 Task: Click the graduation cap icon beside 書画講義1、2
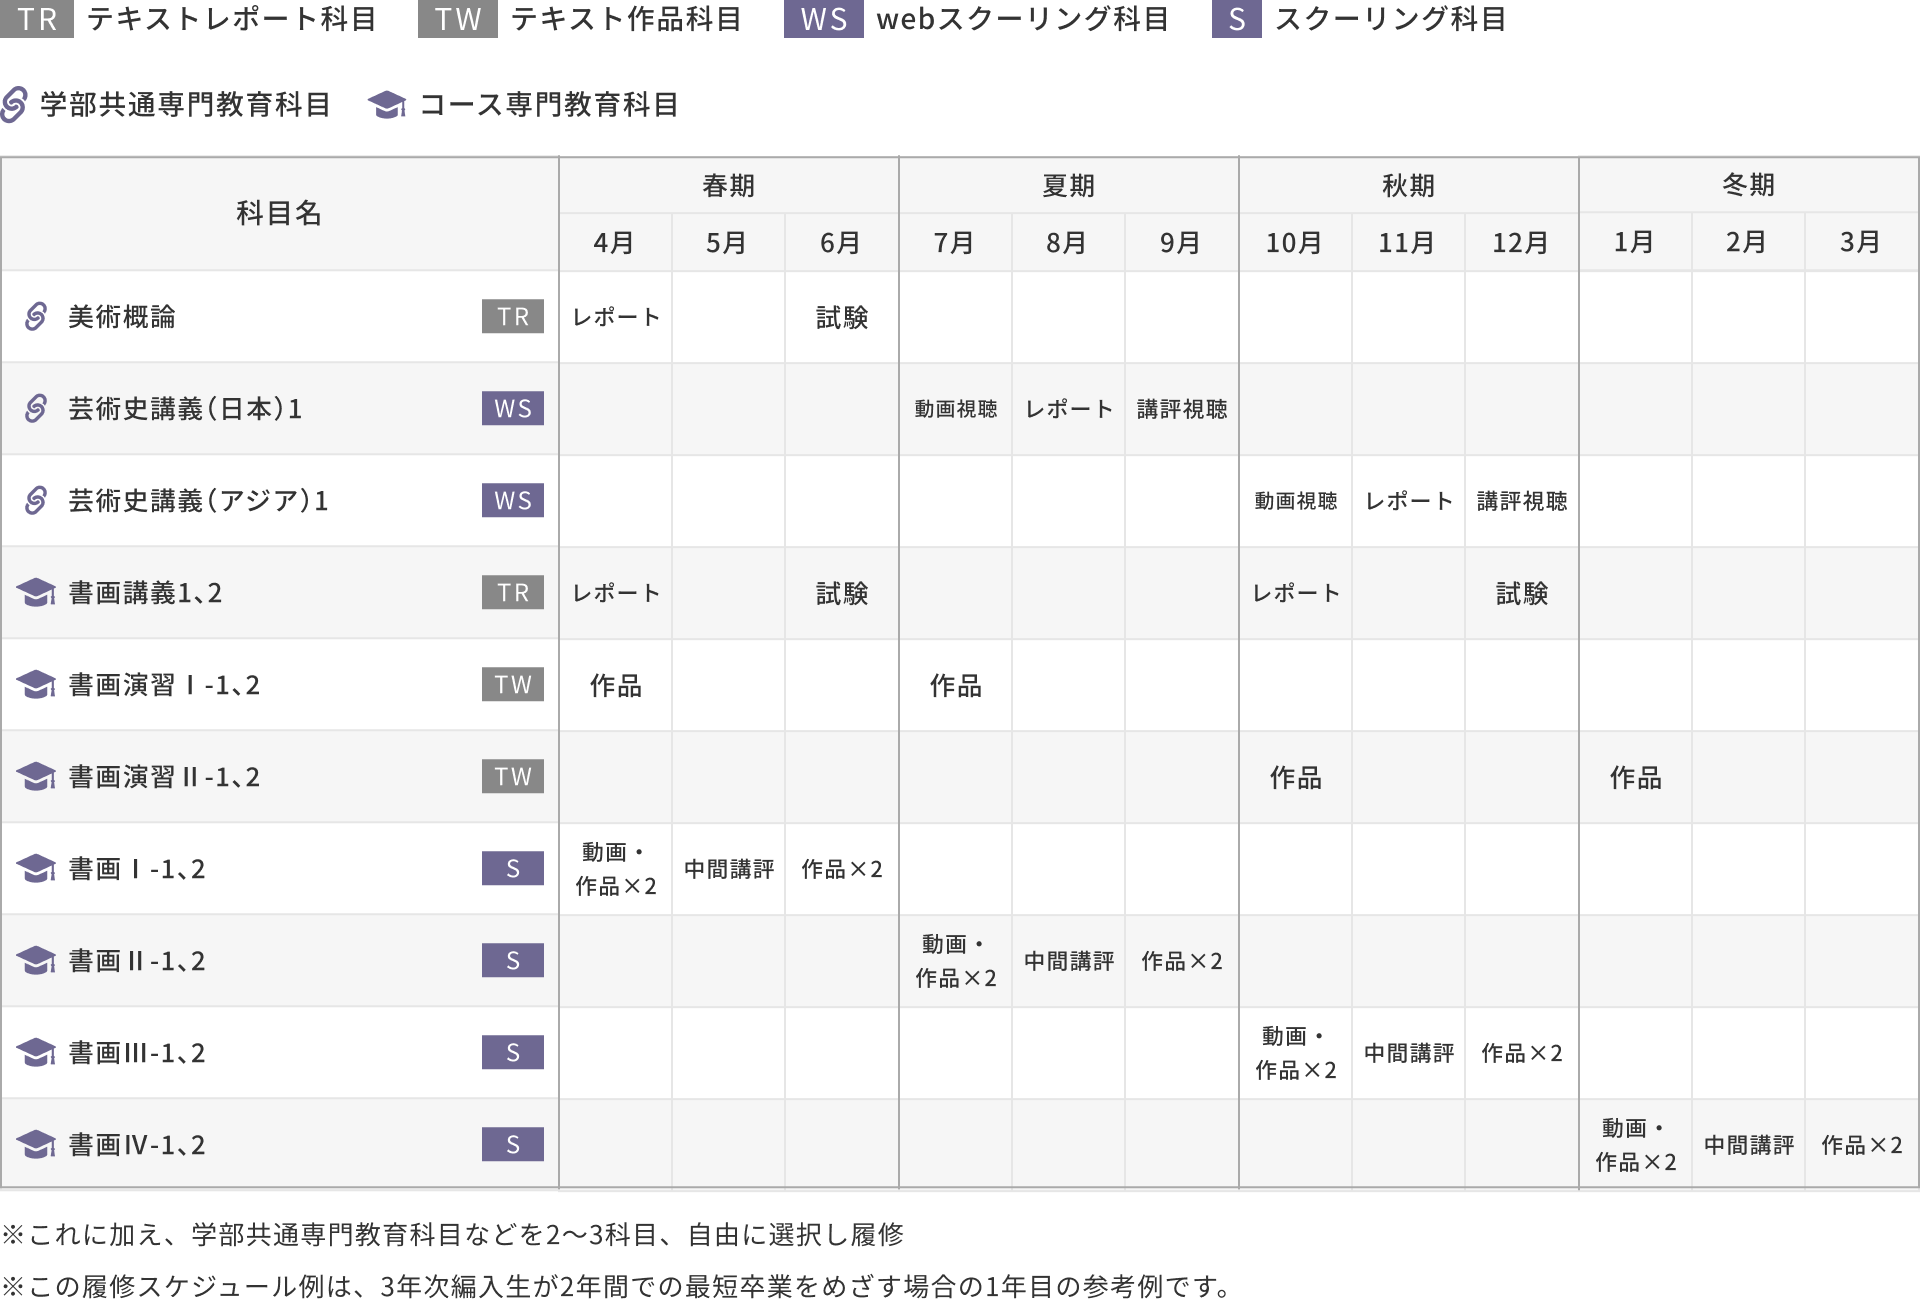point(36,593)
